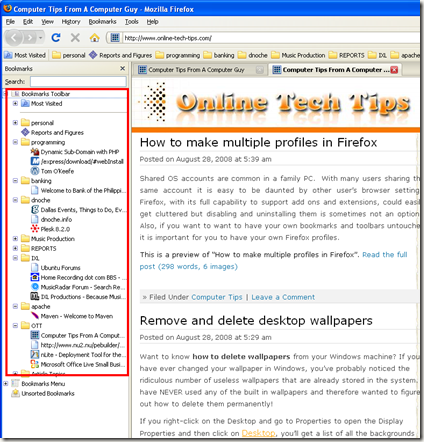Click 'Leave a Comment' link
The image size is (424, 442).
[283, 297]
